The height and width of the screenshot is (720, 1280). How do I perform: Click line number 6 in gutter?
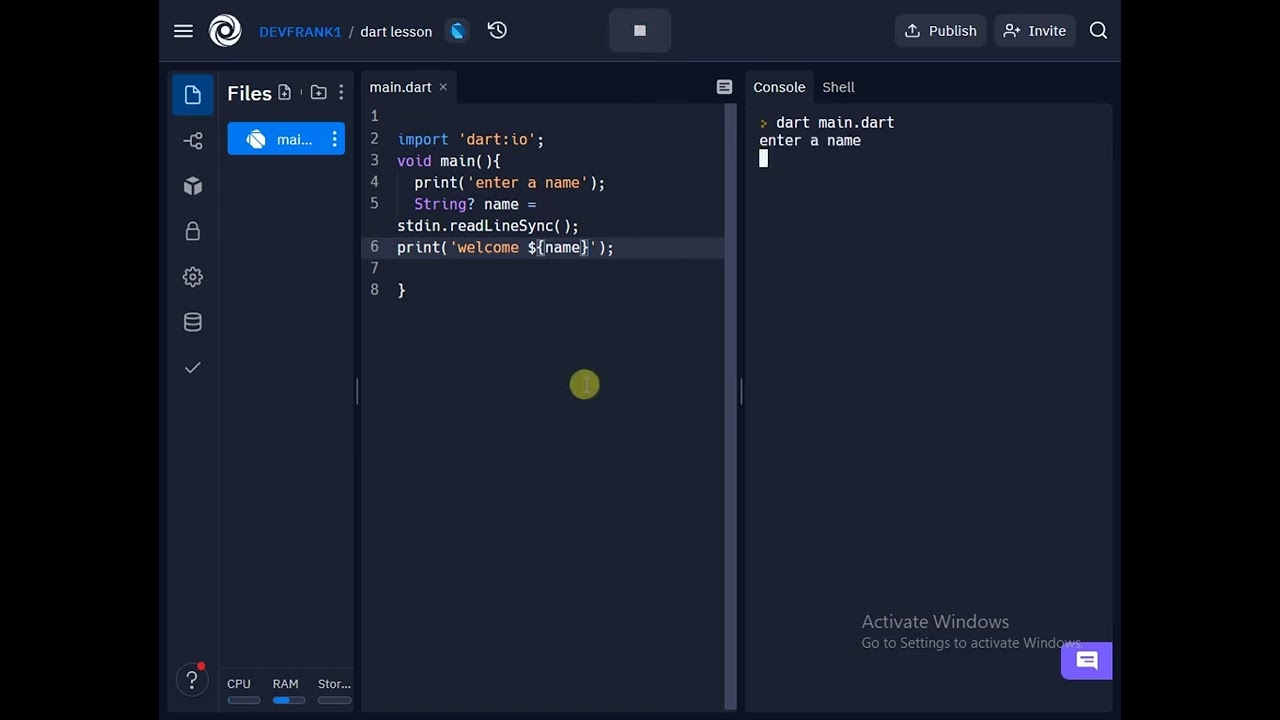tap(374, 246)
